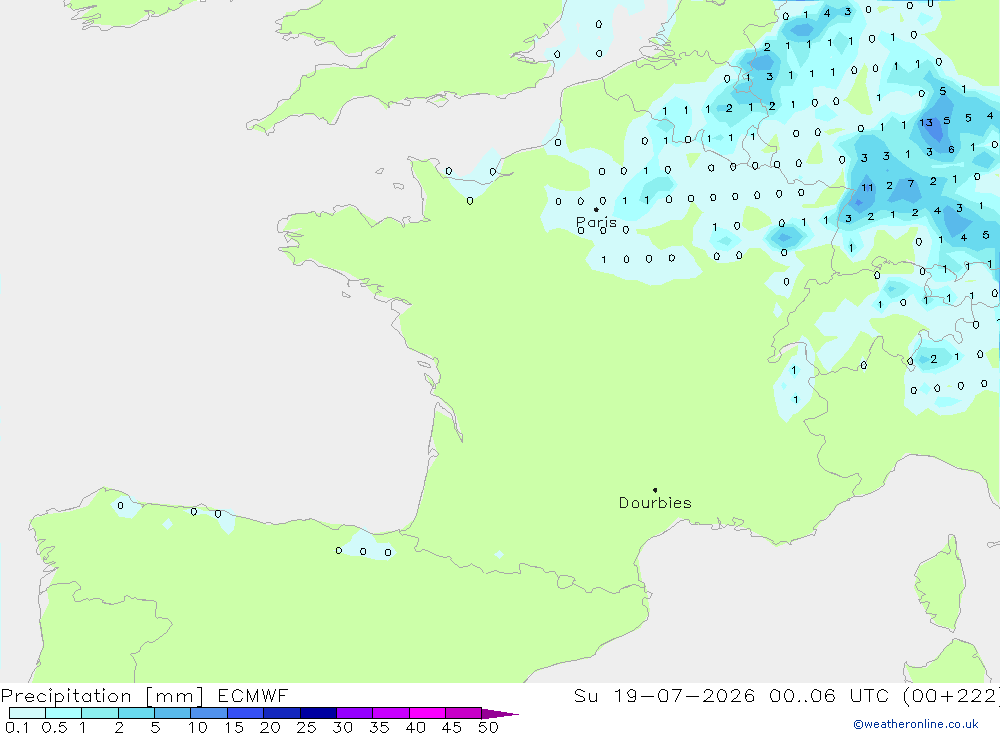1000x733 pixels.
Task: Click the map precipitation value '6'
Action: (x=951, y=149)
